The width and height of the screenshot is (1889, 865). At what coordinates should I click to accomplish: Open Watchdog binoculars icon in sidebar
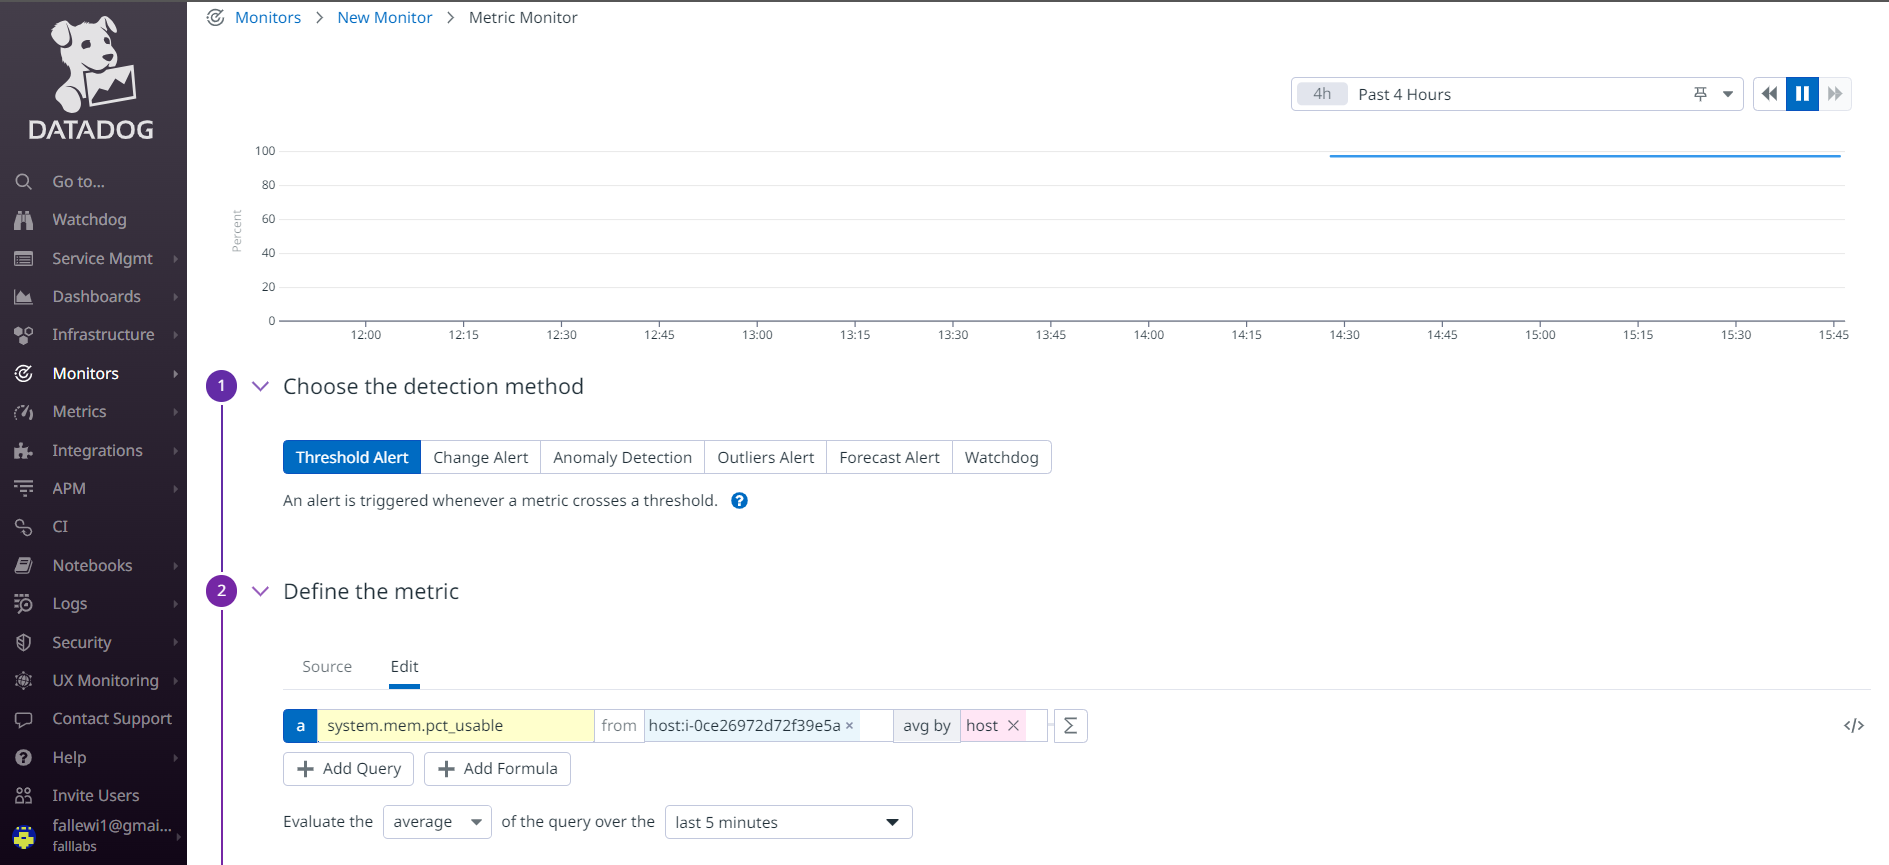(x=24, y=220)
